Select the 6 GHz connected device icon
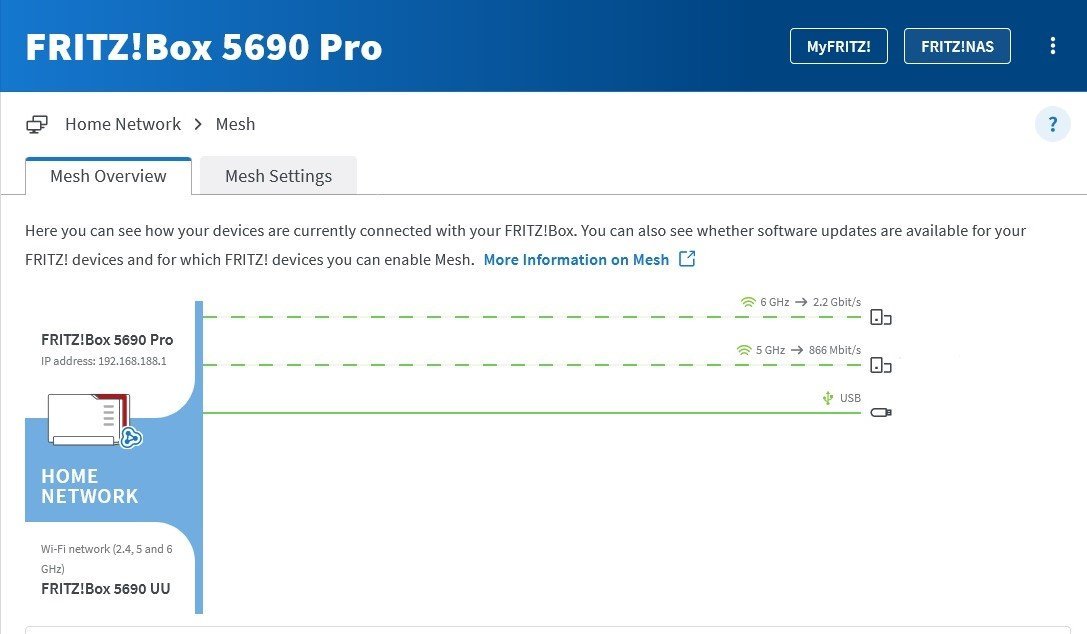This screenshot has width=1087, height=634. tap(880, 318)
